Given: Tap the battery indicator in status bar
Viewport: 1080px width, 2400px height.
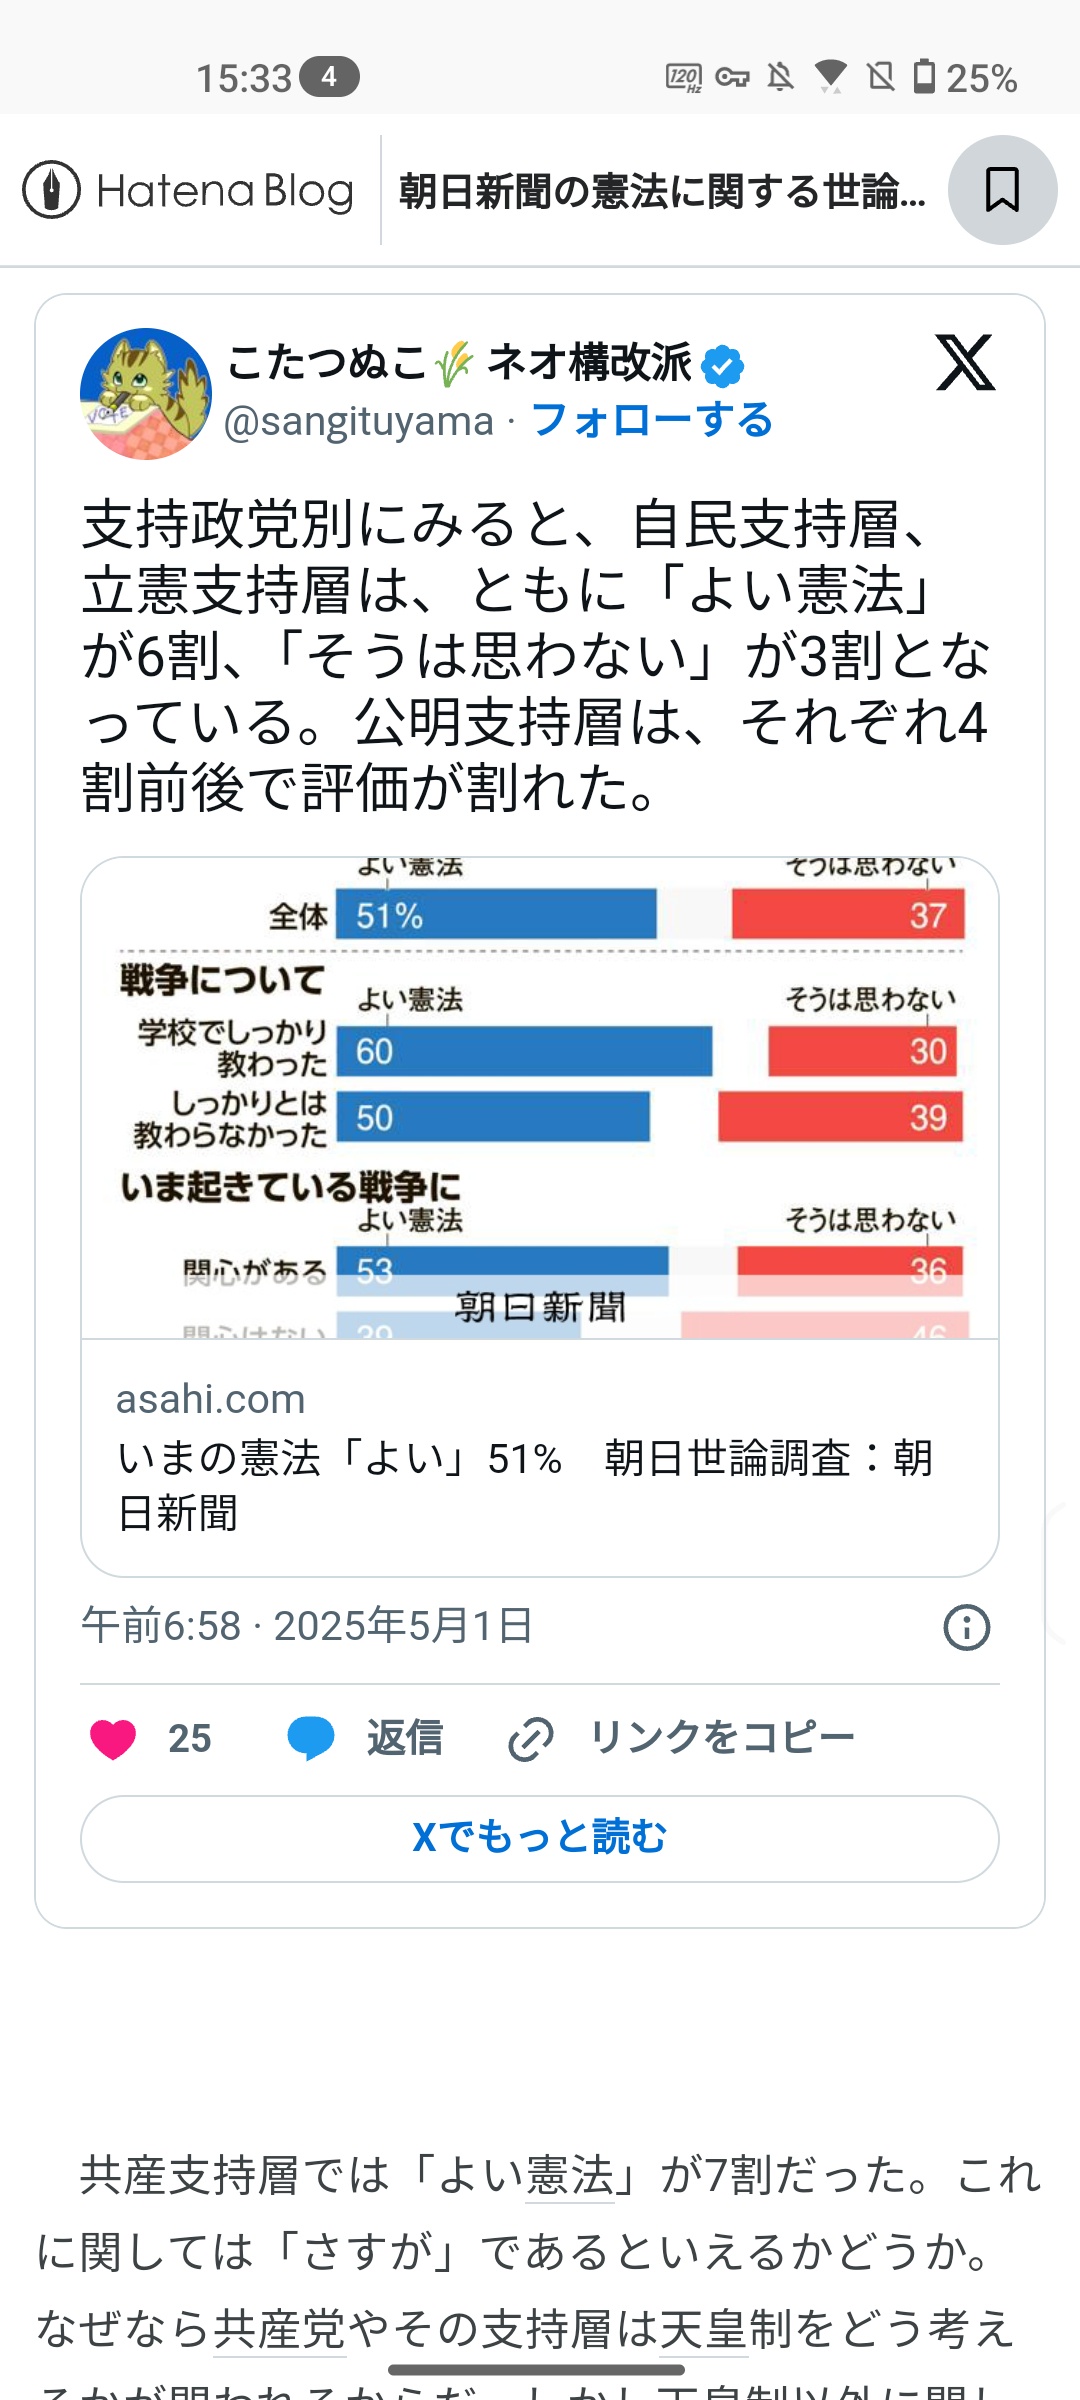Looking at the screenshot, I should tap(924, 77).
